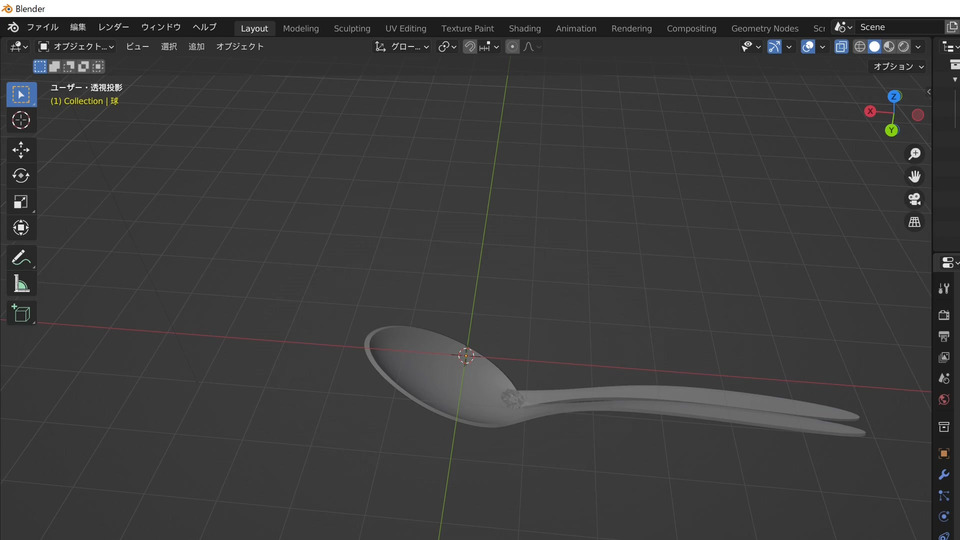Open the Modifiers wrench tab
The height and width of the screenshot is (540, 960).
pos(944,474)
